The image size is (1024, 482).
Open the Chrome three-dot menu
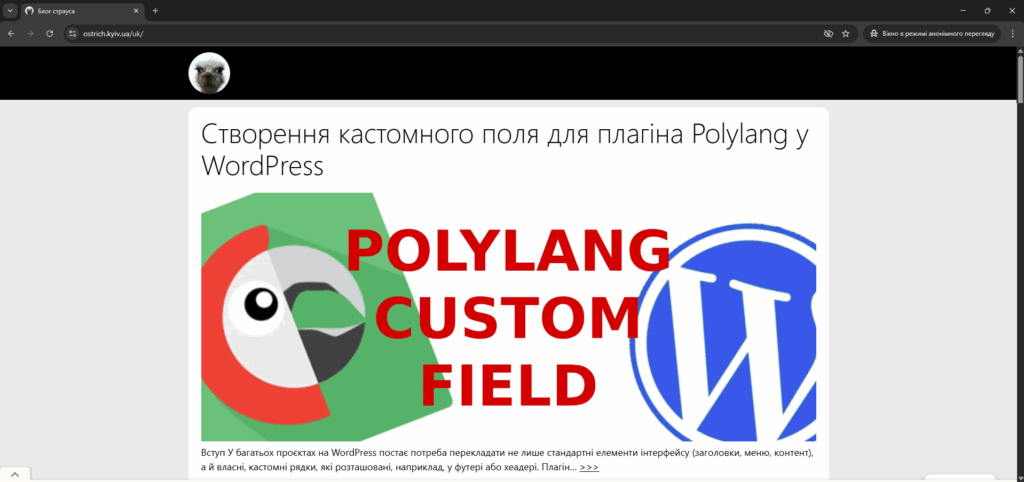click(1012, 33)
